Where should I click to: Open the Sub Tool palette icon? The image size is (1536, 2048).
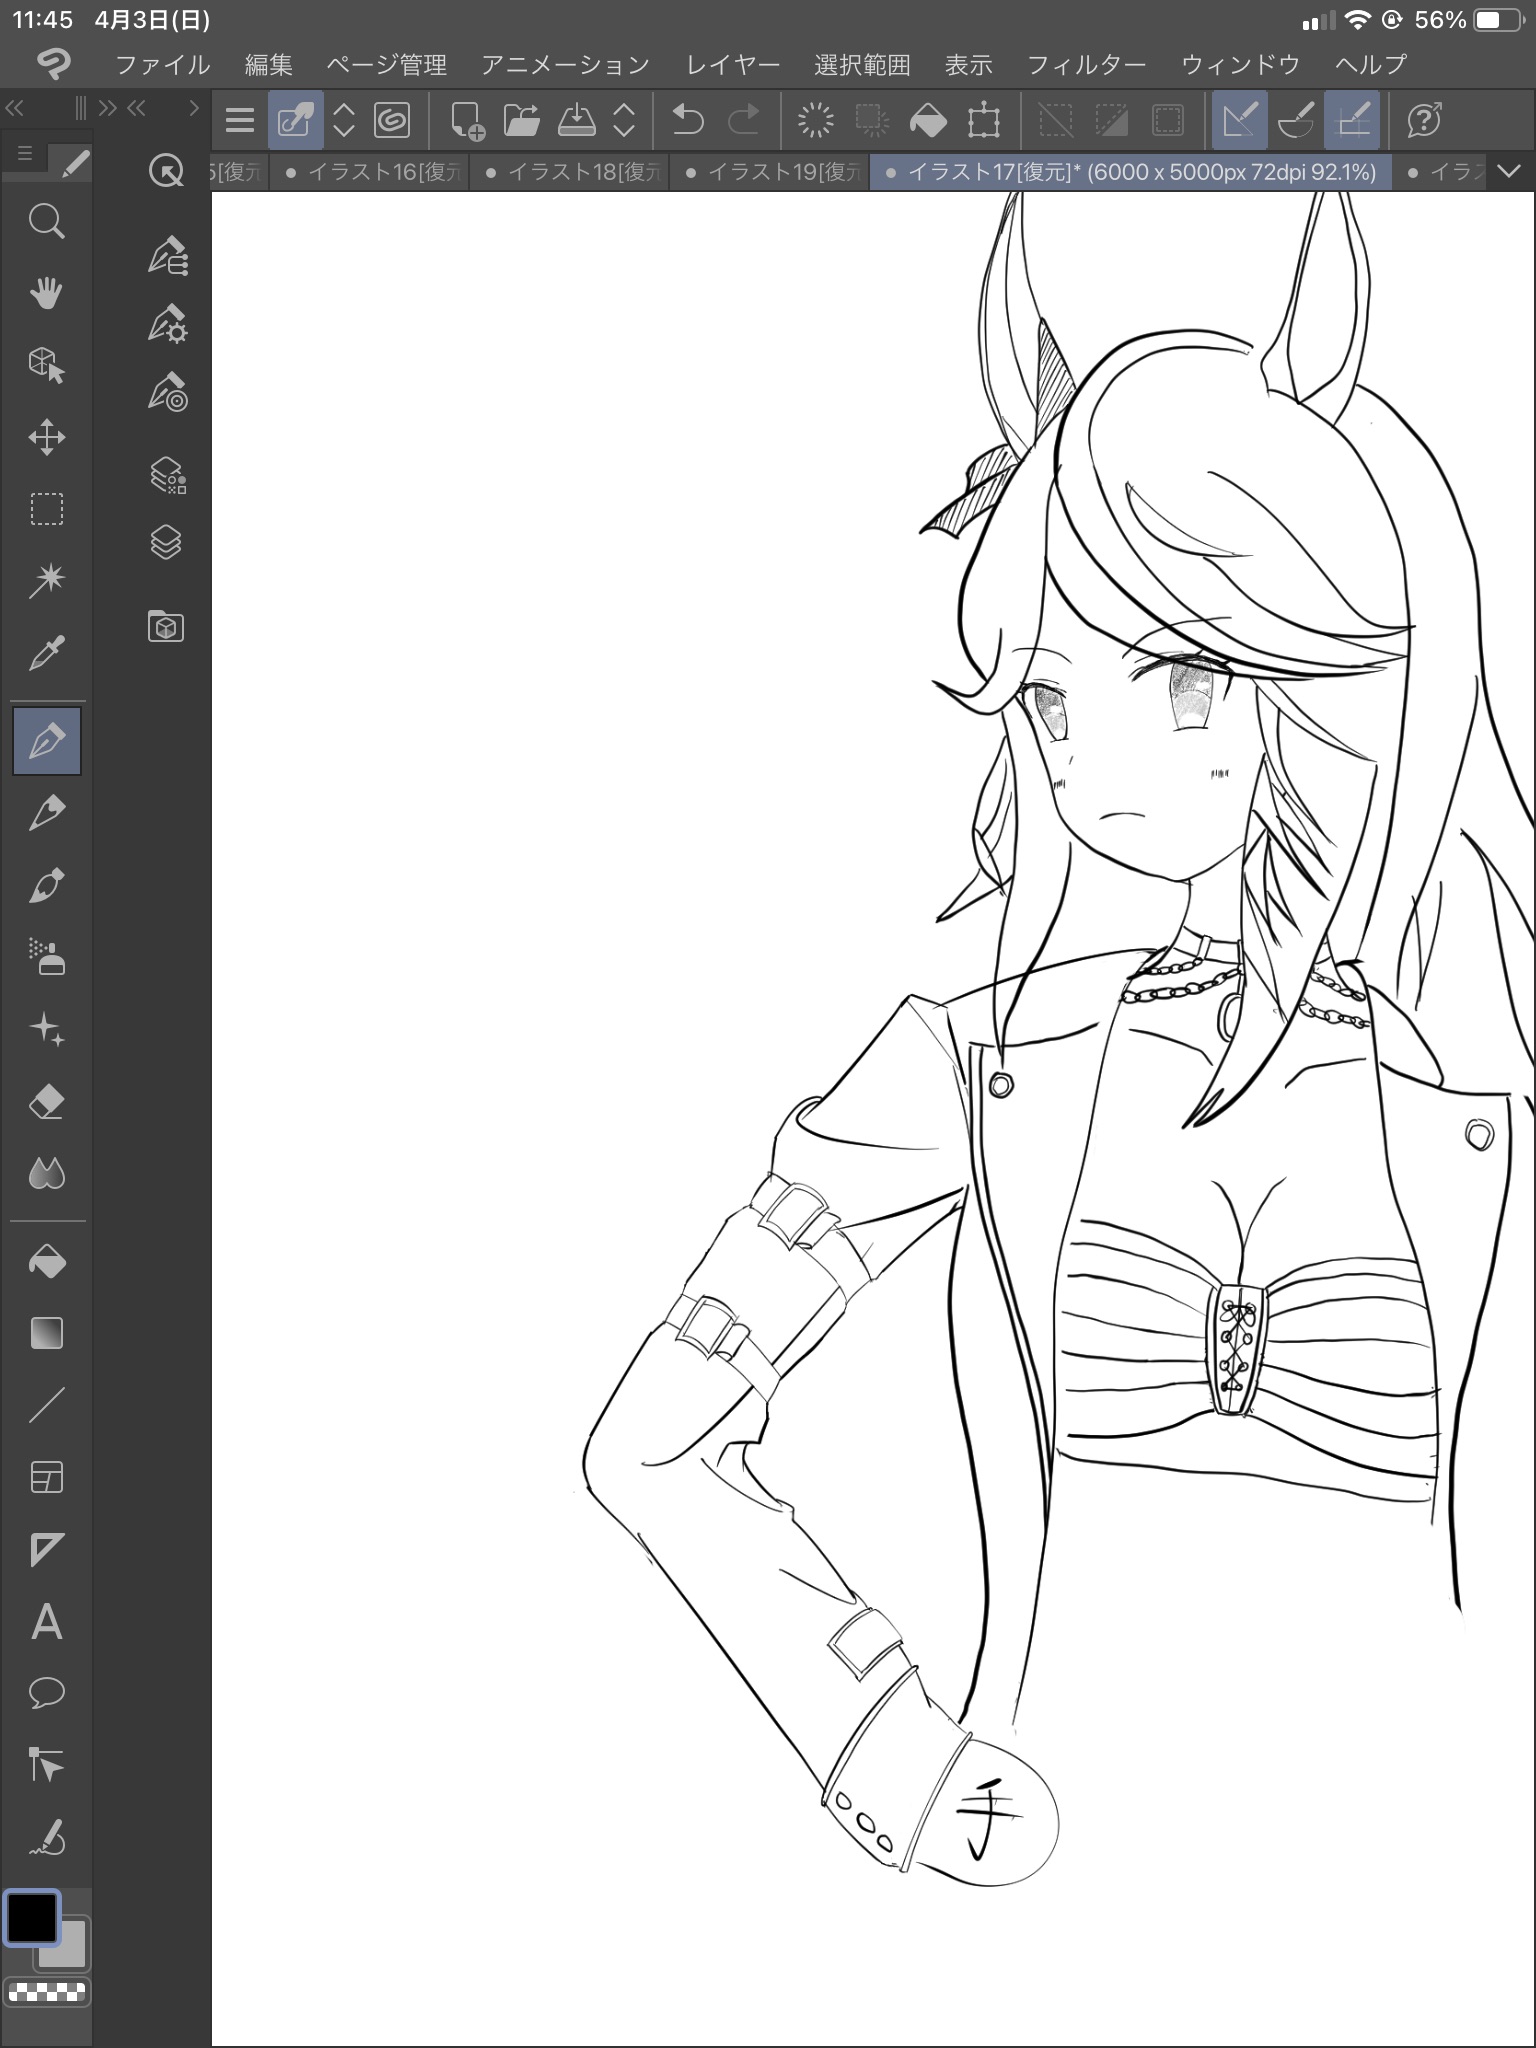tap(167, 255)
